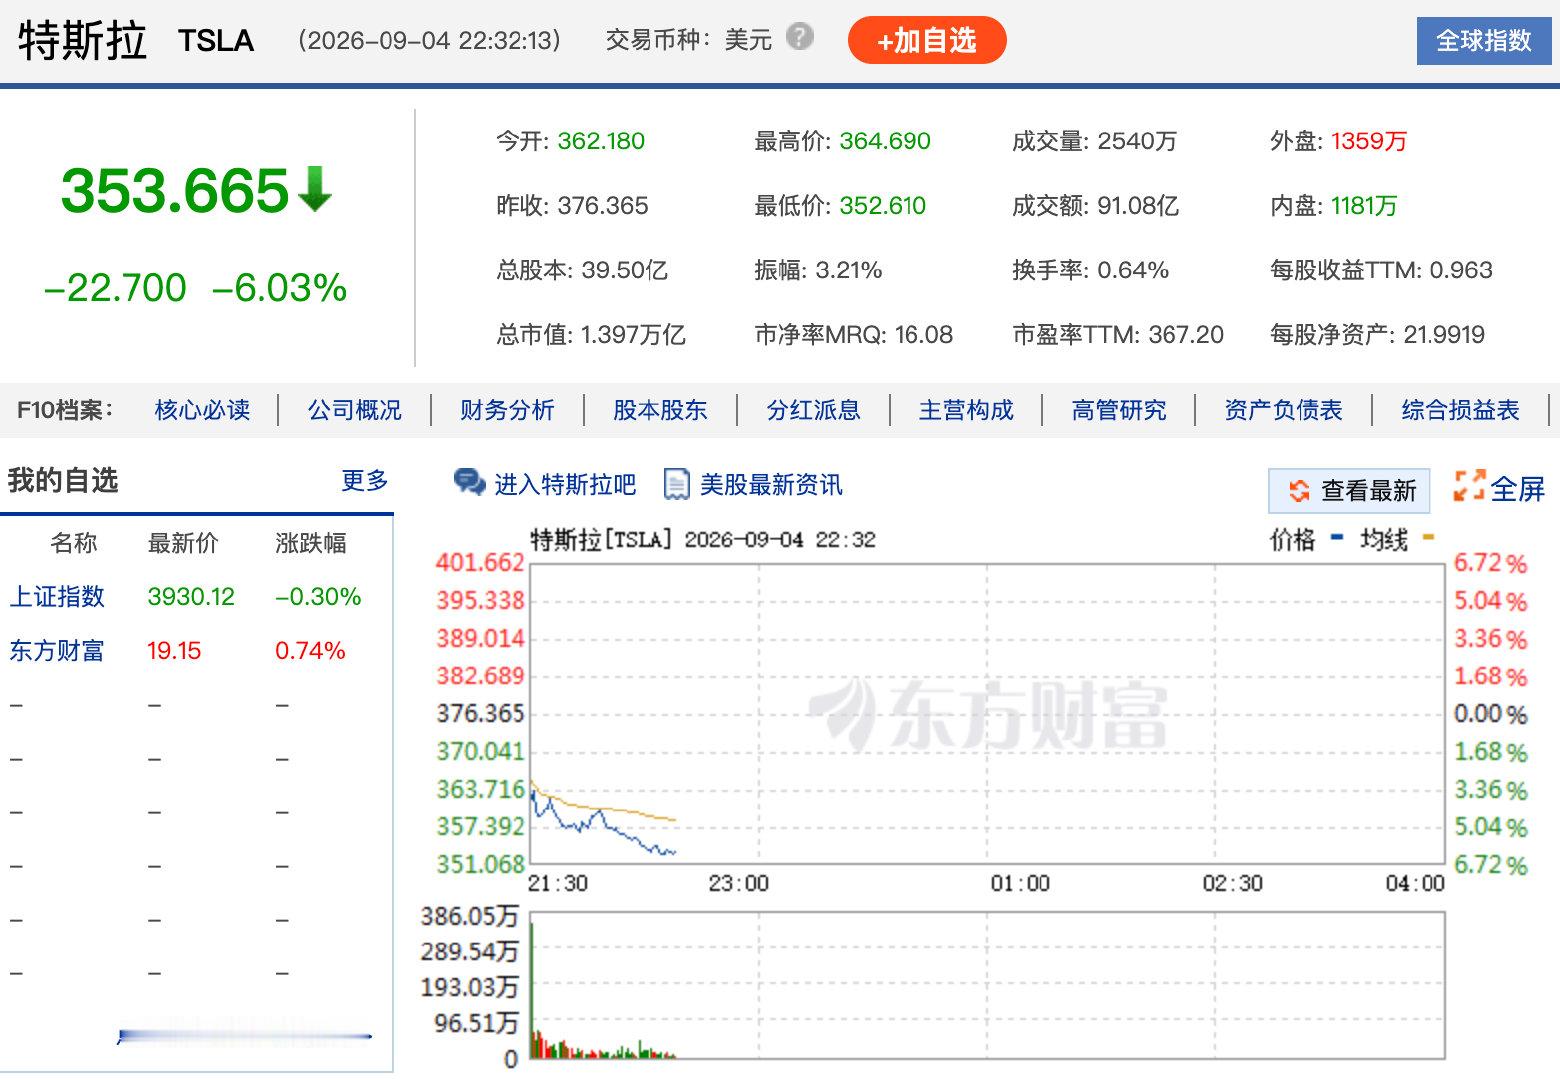Click the help question mark icon beside 美元
The image size is (1560, 1080).
click(799, 37)
